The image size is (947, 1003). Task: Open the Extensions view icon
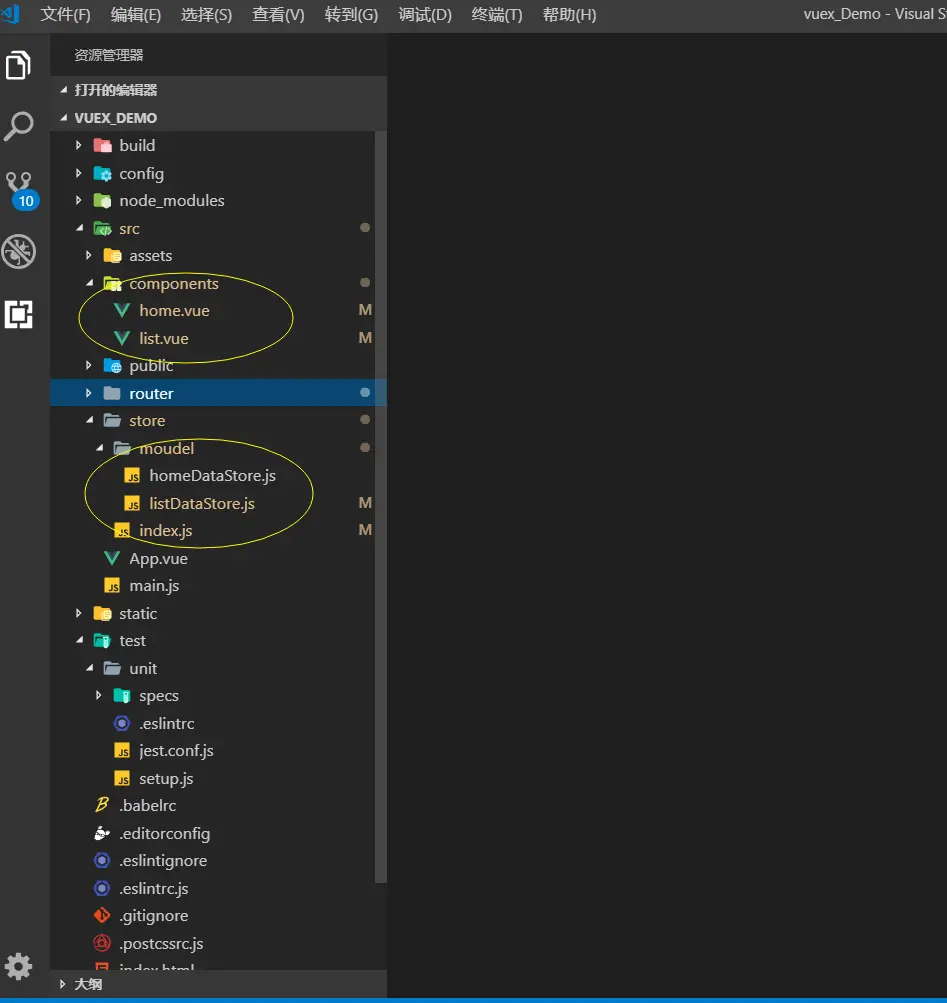click(19, 314)
